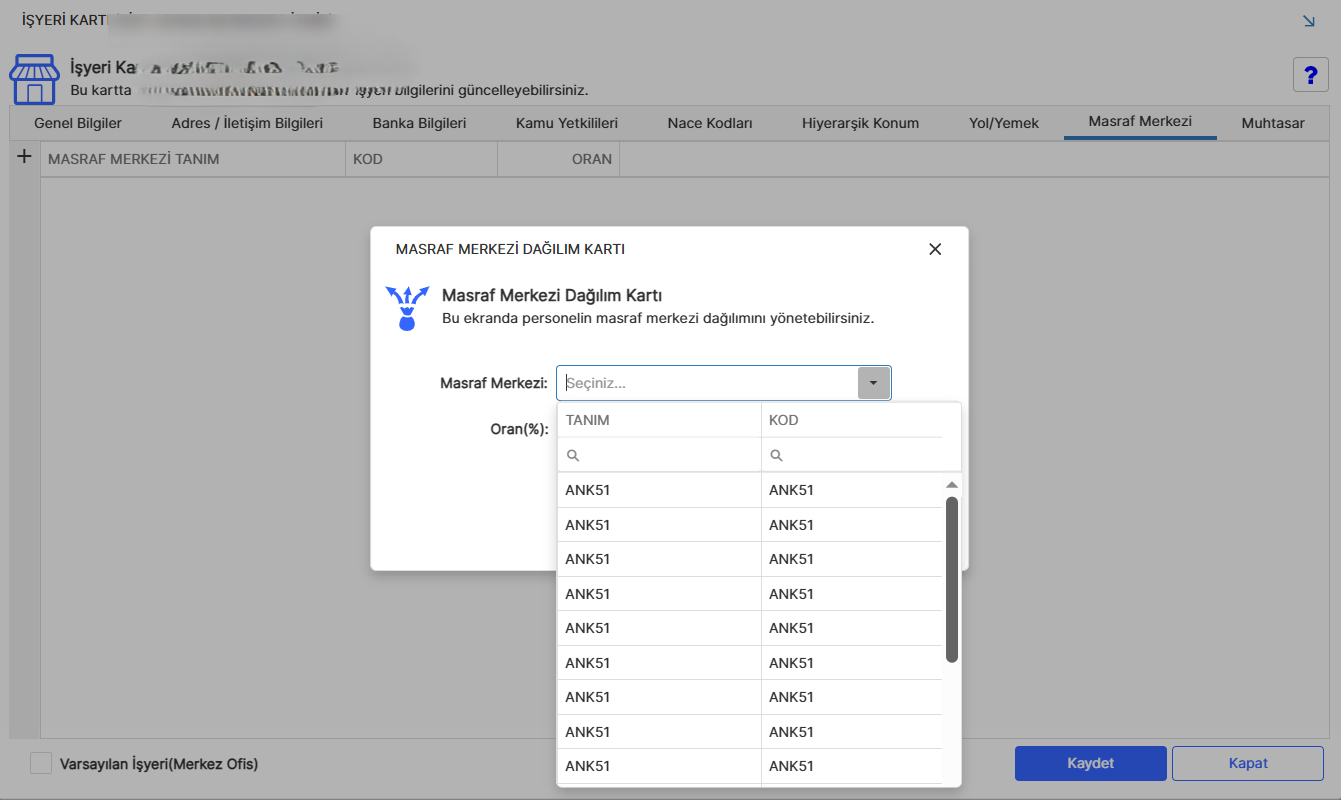1341x800 pixels.
Task: Add a new cost center row with plus icon
Action: [x=25, y=157]
